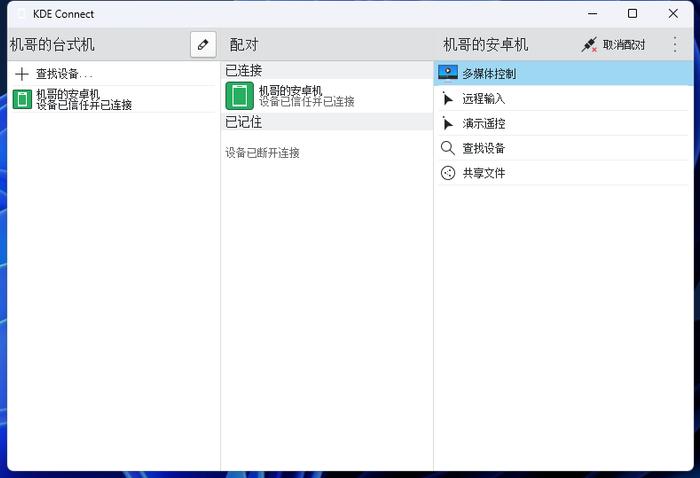This screenshot has height=478, width=700.
Task: Open 多媒体控制 media control
Action: click(x=563, y=74)
